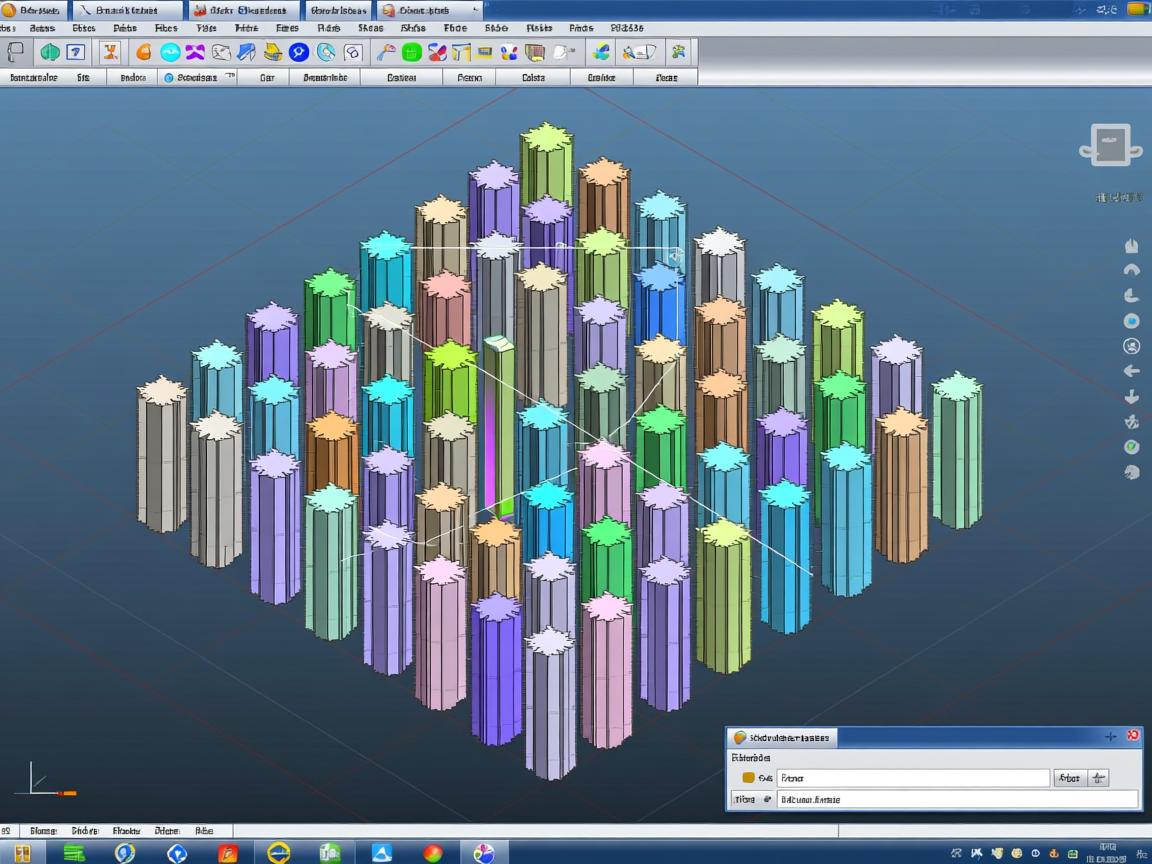Toggle the pin icon on dialog title bar
Image resolution: width=1152 pixels, height=864 pixels.
click(x=1110, y=737)
